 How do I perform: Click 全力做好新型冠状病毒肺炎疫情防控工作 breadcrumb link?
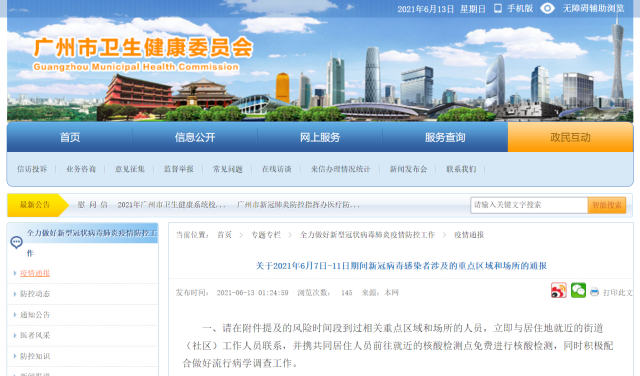(x=367, y=235)
